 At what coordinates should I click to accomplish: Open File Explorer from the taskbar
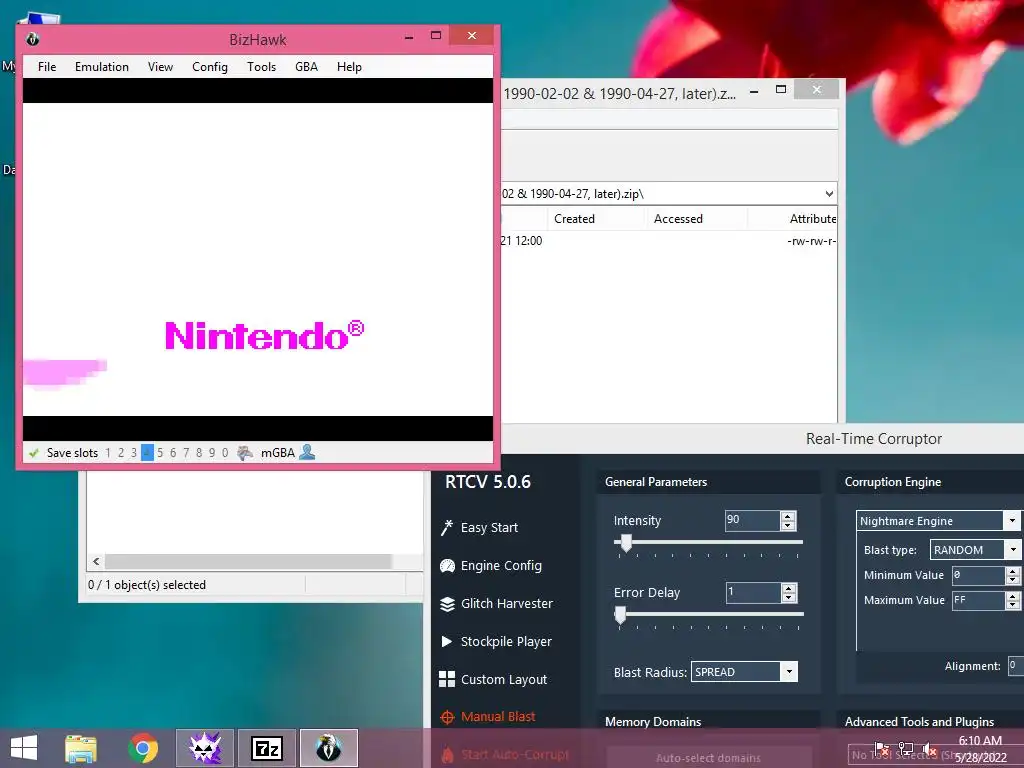(x=81, y=748)
